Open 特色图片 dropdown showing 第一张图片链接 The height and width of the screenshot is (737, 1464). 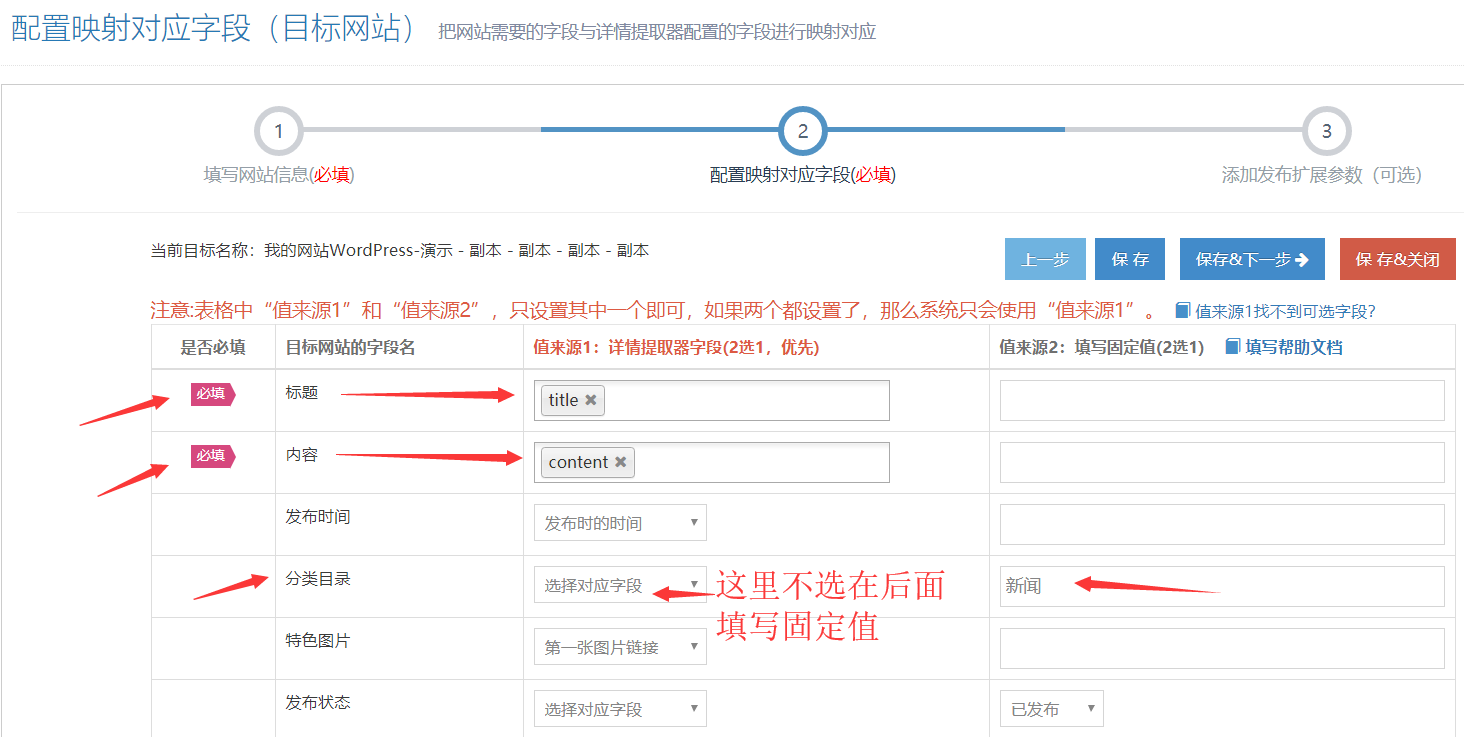(x=620, y=647)
